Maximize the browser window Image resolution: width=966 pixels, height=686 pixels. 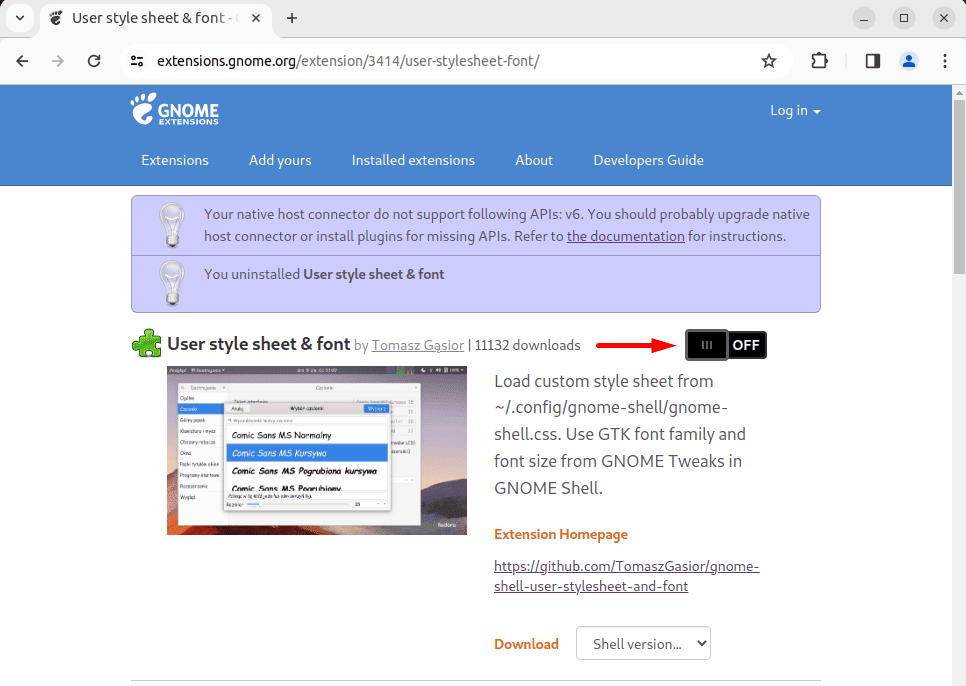click(x=904, y=18)
